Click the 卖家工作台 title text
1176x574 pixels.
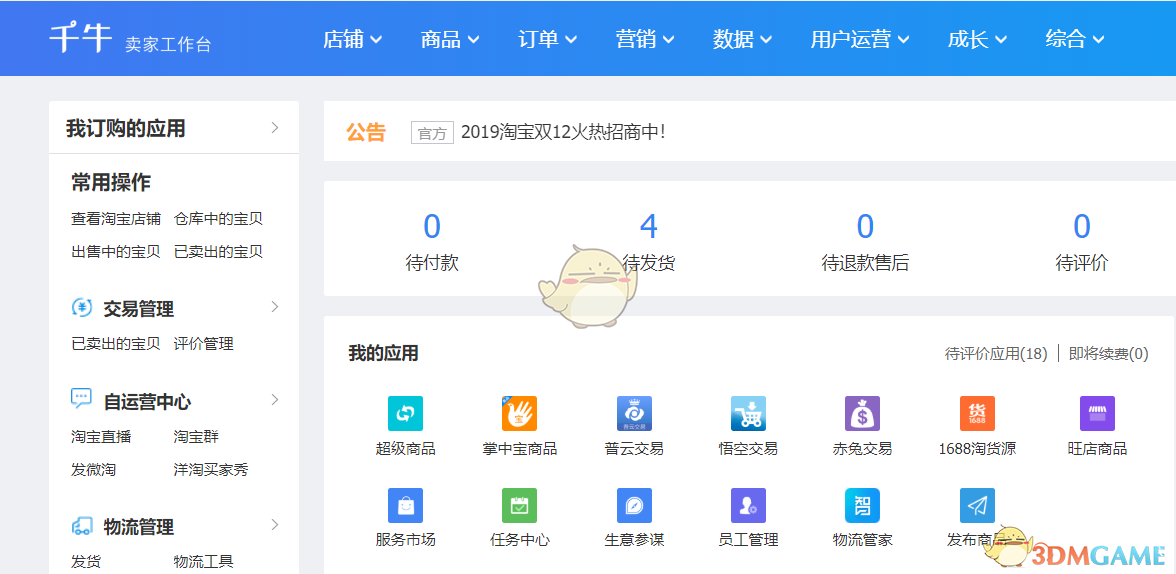point(168,44)
